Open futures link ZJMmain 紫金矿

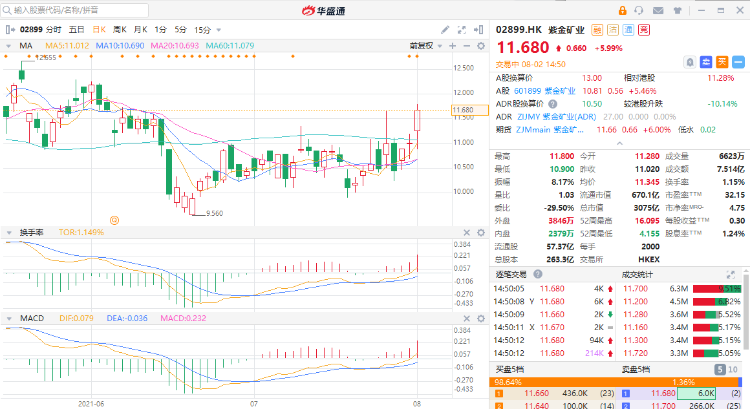pos(550,130)
